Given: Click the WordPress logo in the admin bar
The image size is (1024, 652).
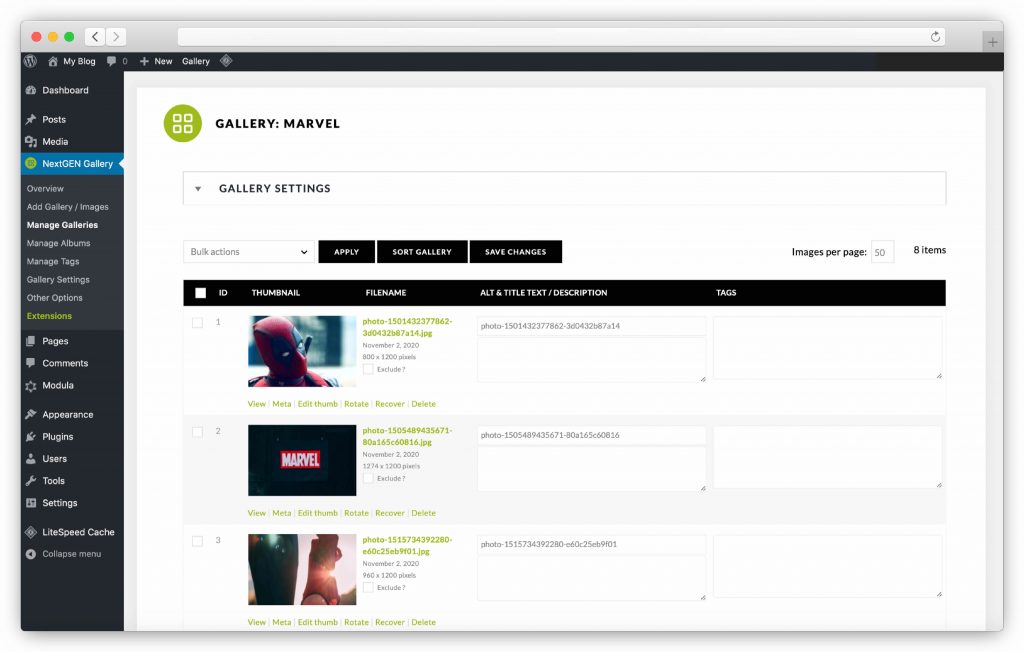Looking at the screenshot, I should (x=28, y=61).
